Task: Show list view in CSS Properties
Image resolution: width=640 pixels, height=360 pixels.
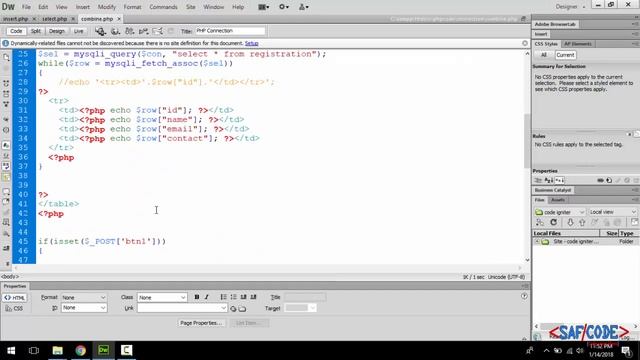Action: coord(549,180)
